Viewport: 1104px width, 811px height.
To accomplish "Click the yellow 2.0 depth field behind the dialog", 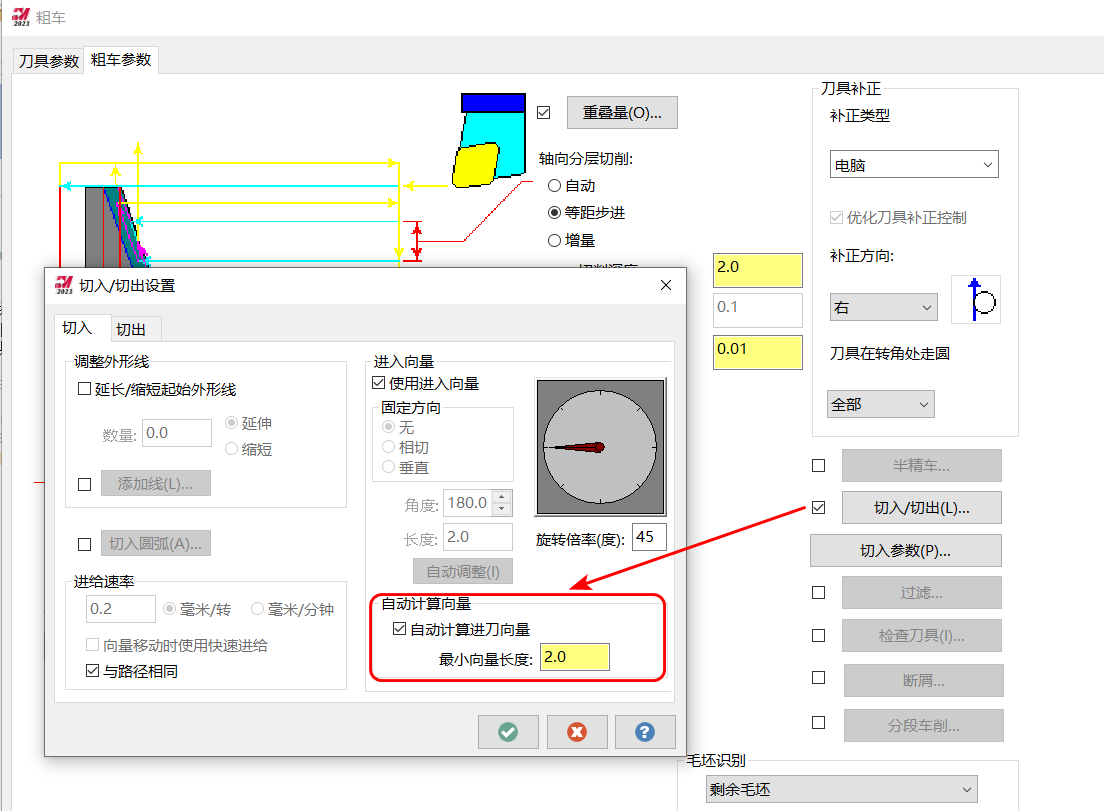I will point(758,270).
